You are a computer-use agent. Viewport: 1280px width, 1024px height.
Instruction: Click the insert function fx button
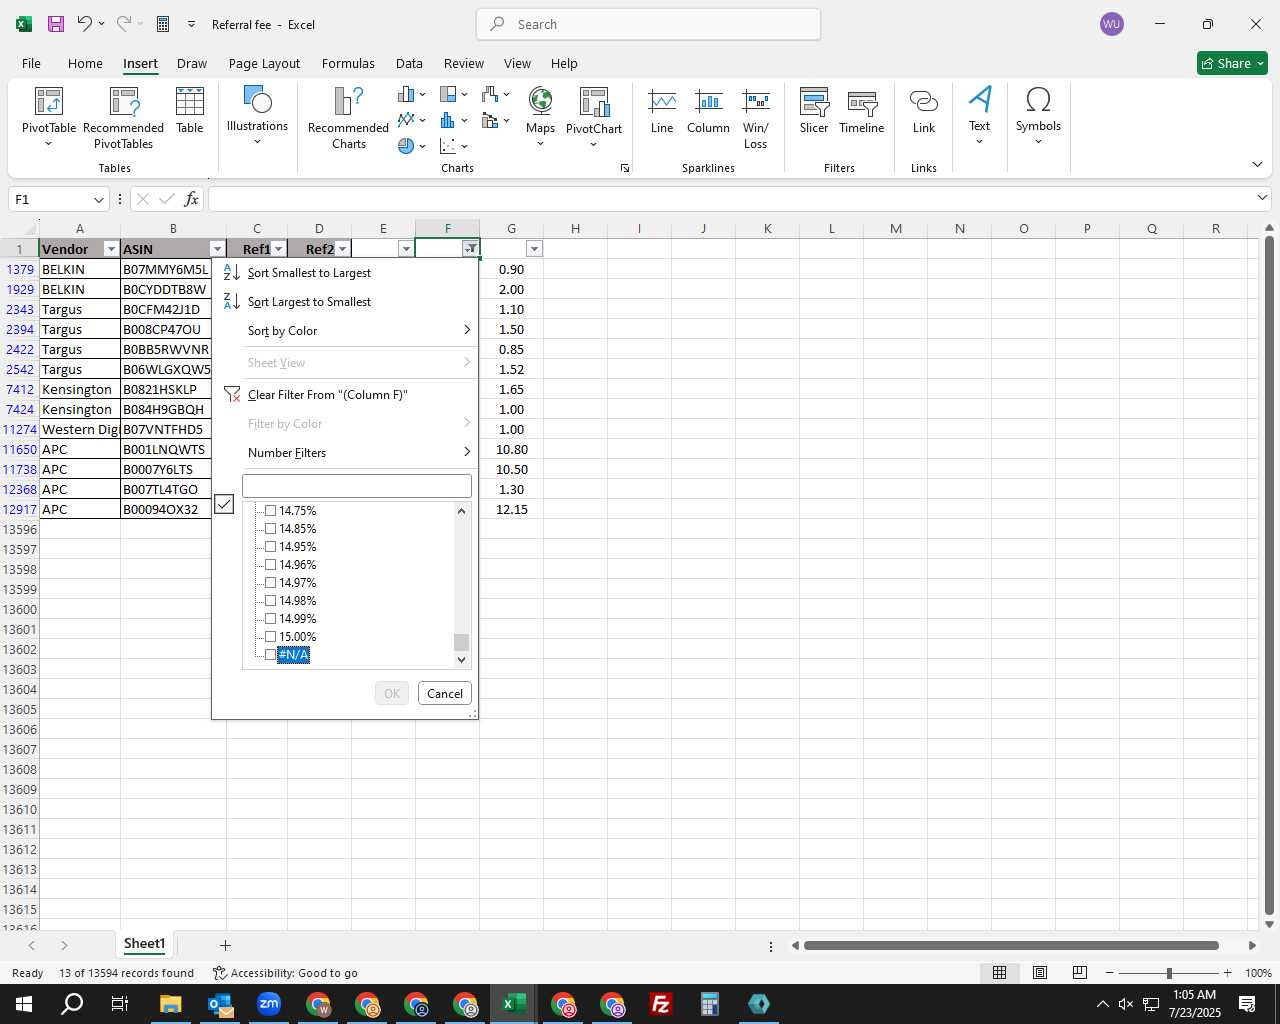[192, 199]
